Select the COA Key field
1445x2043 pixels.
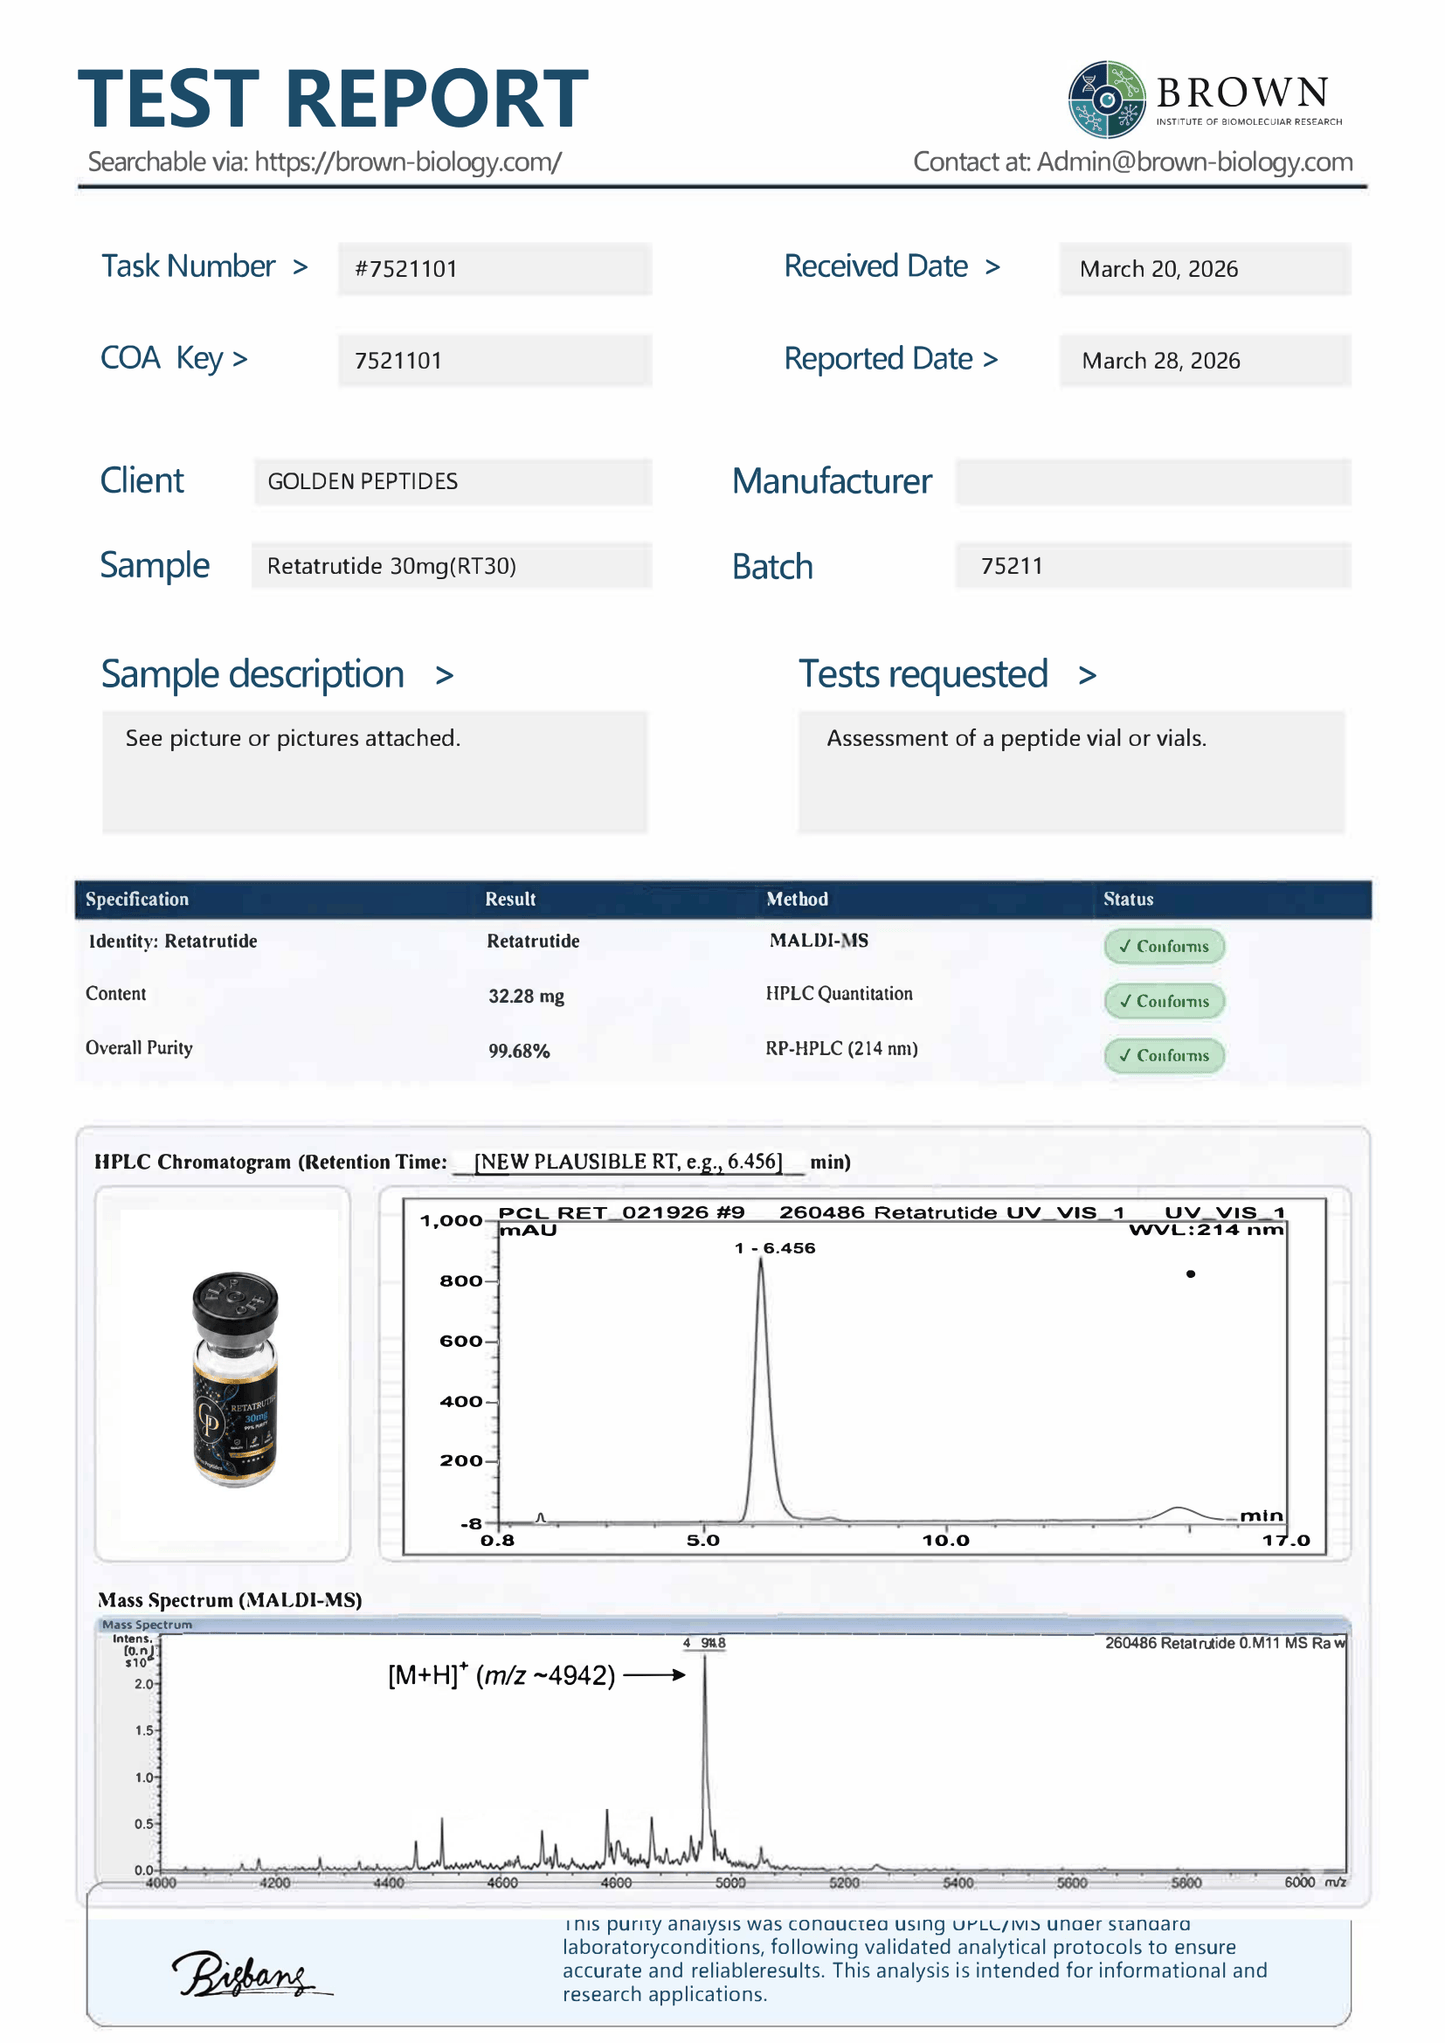click(495, 360)
